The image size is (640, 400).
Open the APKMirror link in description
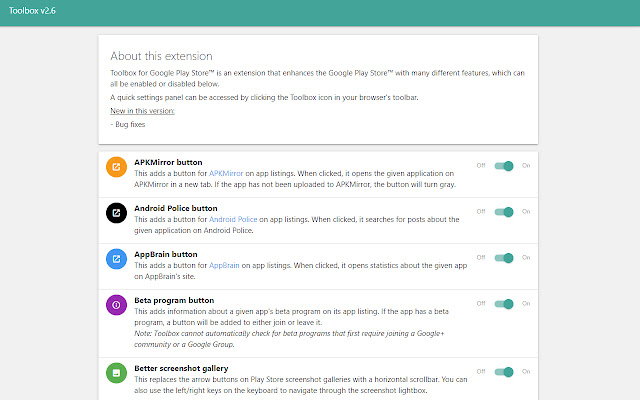229,173
